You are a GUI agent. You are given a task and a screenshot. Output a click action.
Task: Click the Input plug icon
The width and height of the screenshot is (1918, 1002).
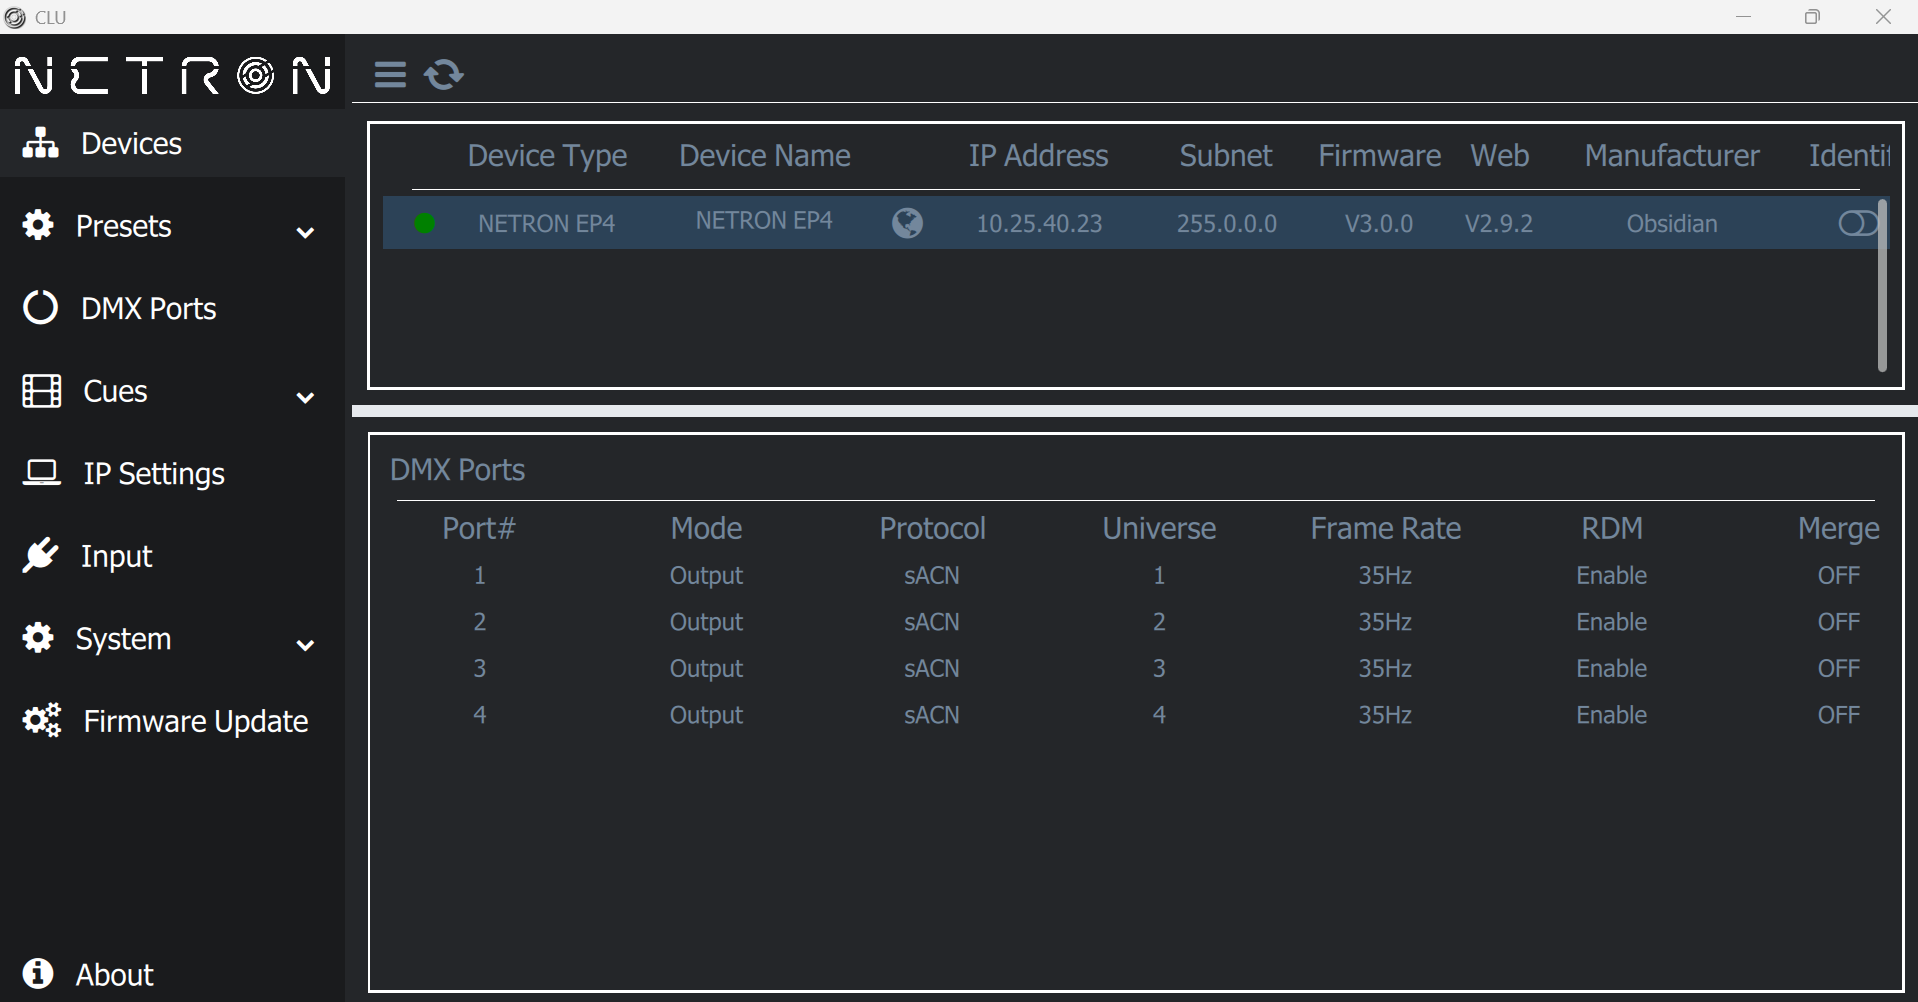point(41,555)
